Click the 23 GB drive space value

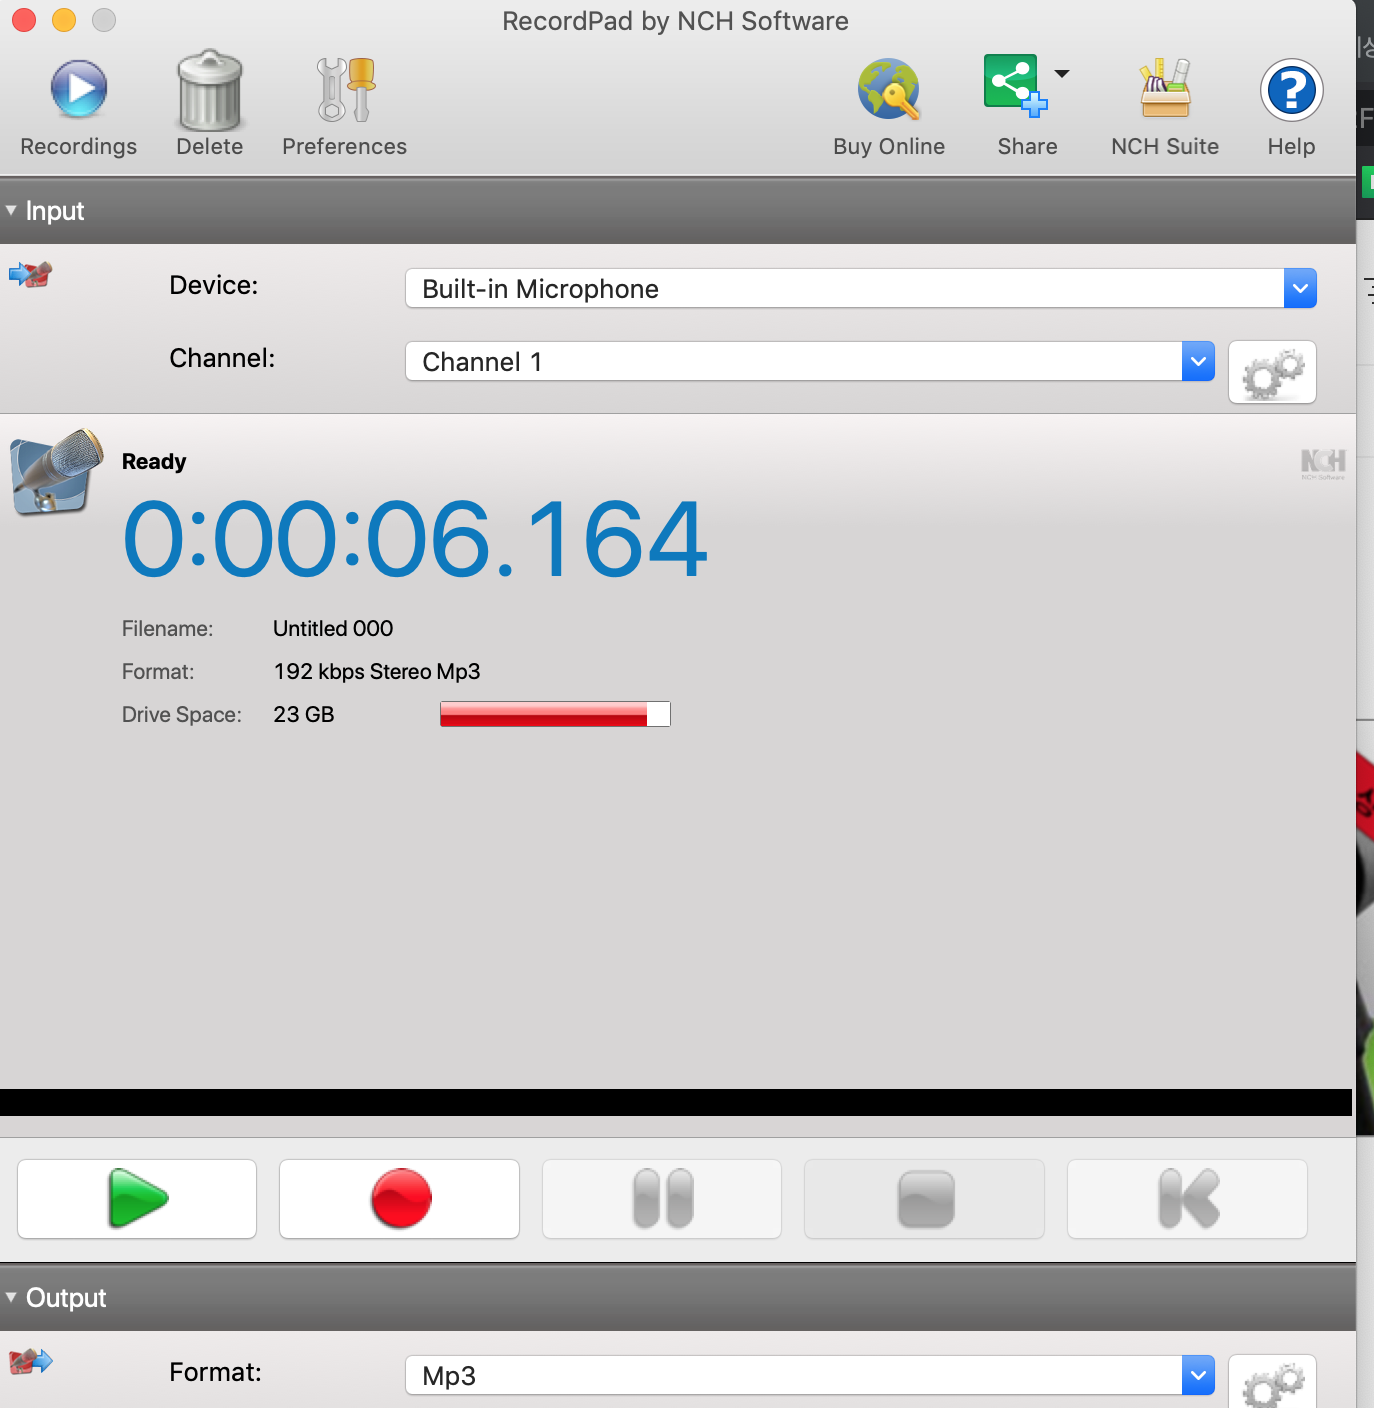[x=304, y=714]
